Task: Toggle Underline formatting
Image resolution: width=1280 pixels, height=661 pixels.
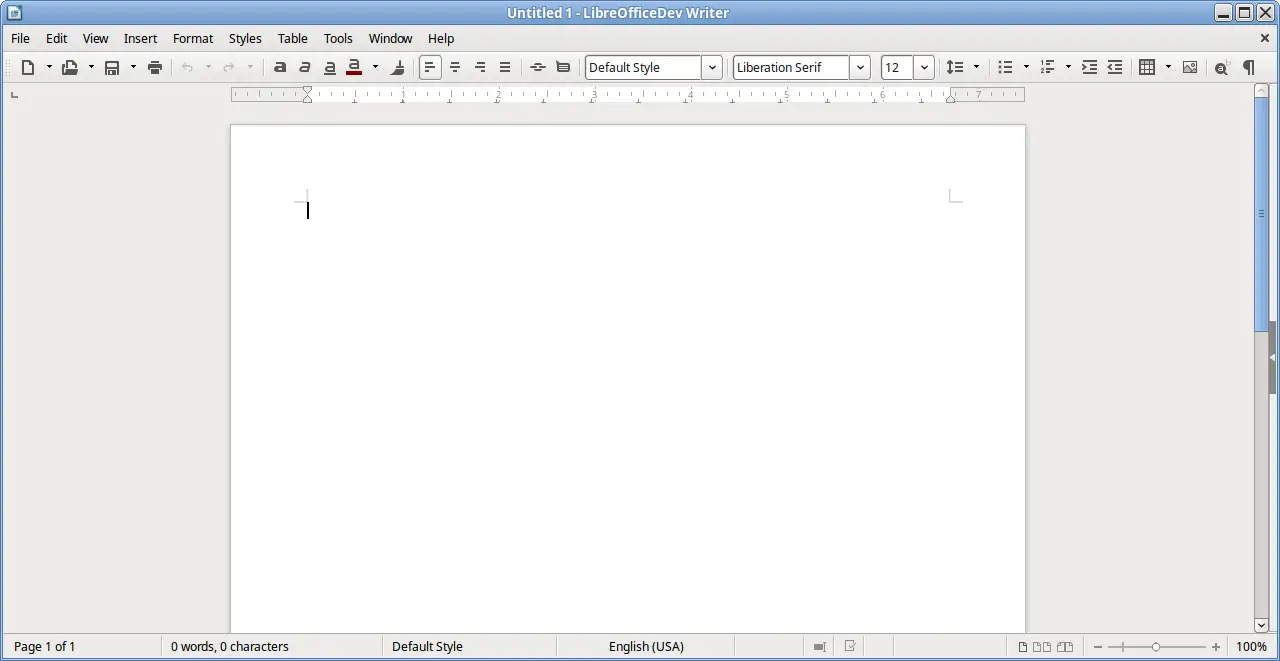Action: 330,67
